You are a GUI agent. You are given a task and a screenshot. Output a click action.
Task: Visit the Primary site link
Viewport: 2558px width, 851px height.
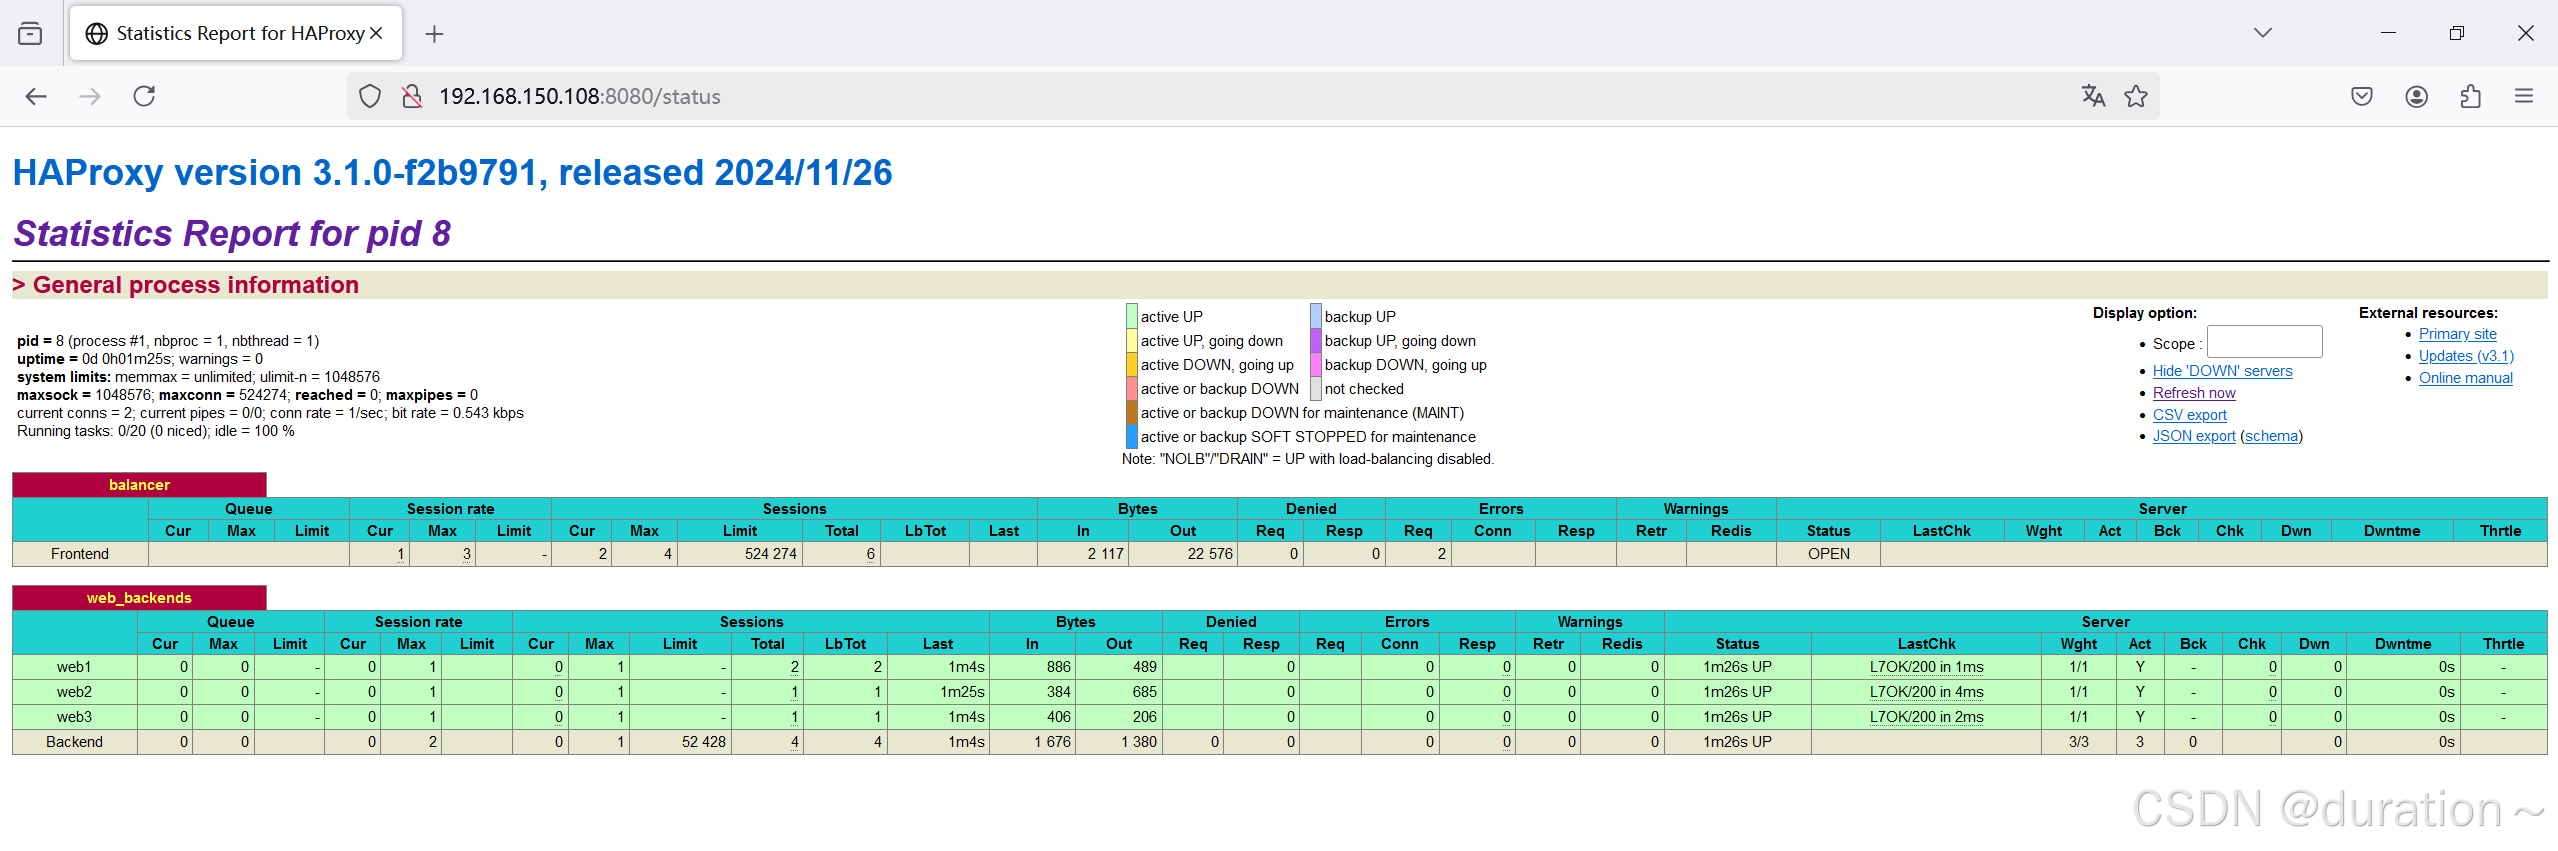(2457, 334)
